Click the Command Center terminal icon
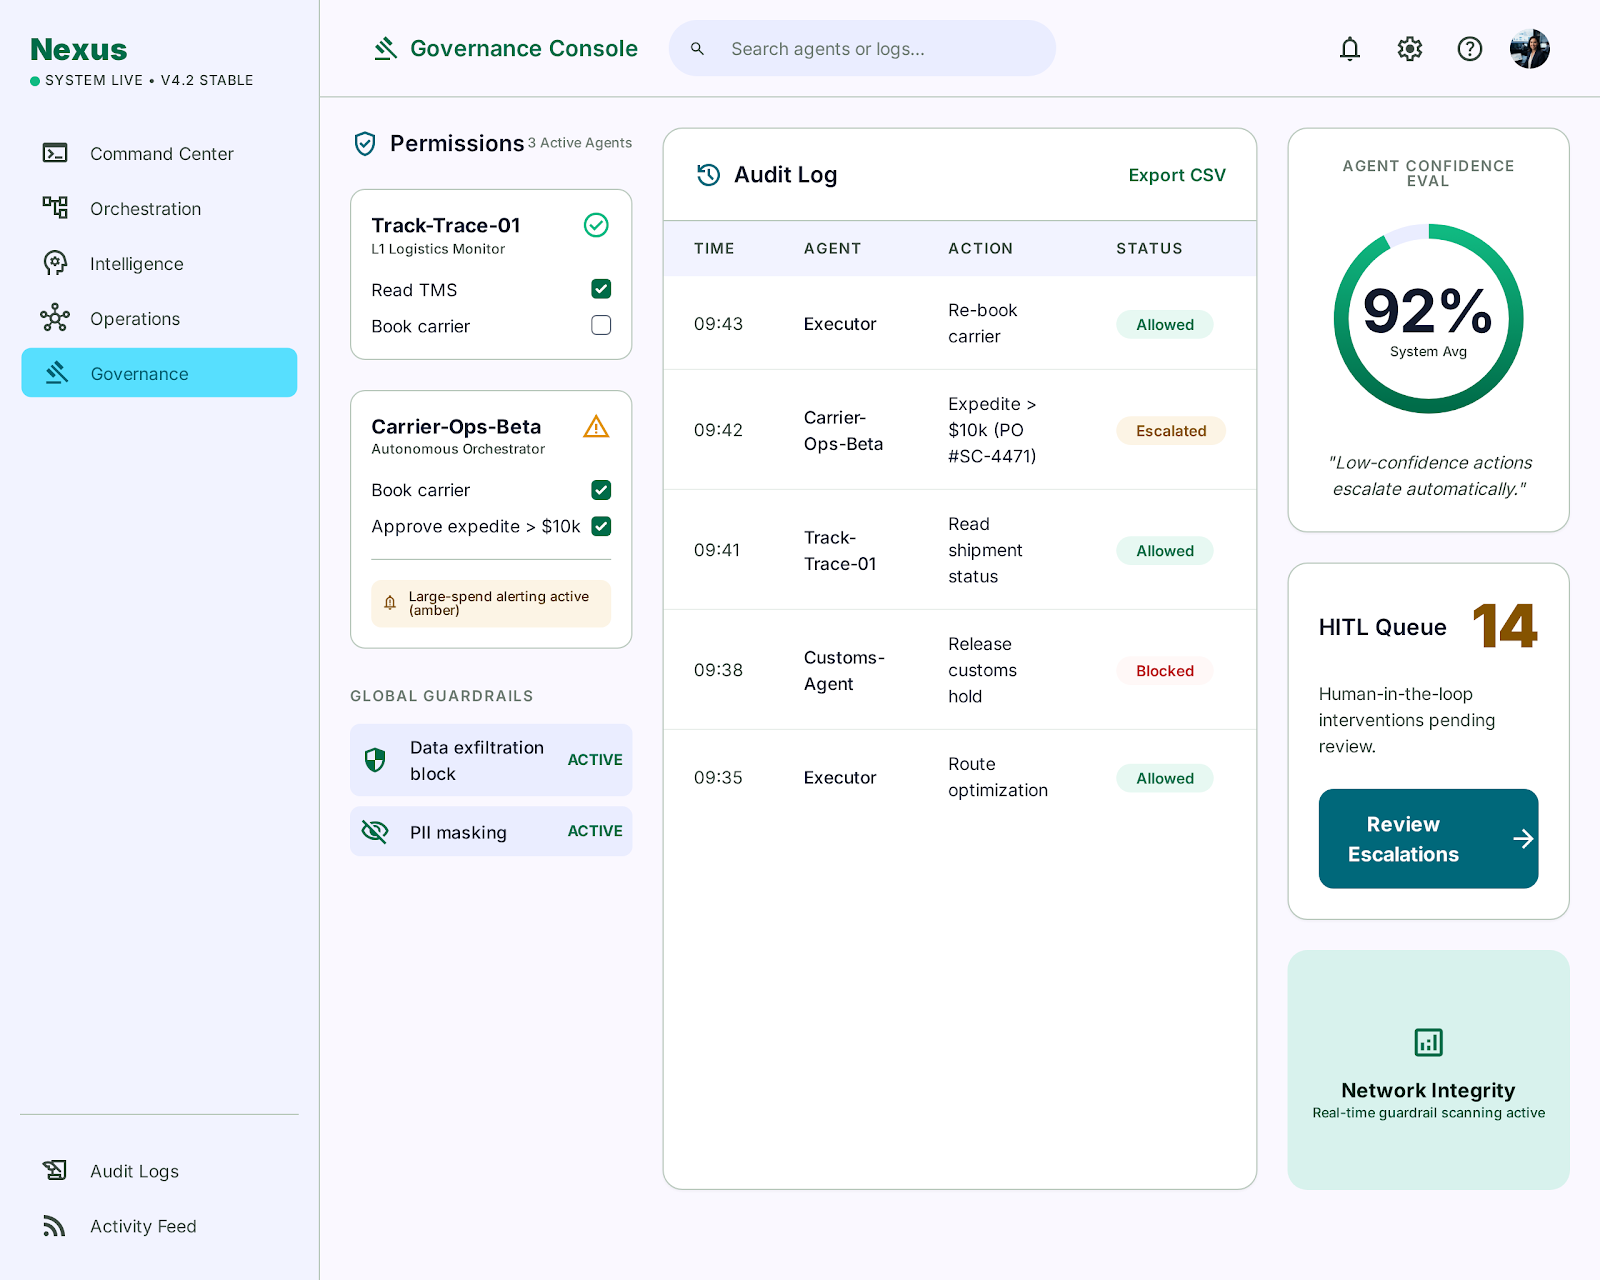 (55, 153)
